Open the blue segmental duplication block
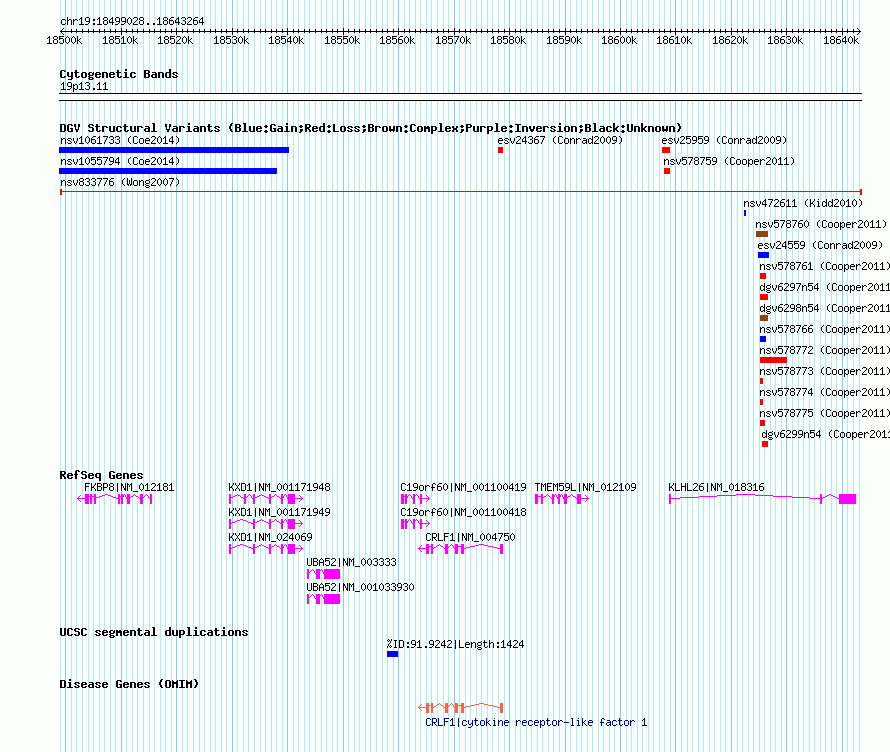This screenshot has width=890, height=752. coord(392,654)
